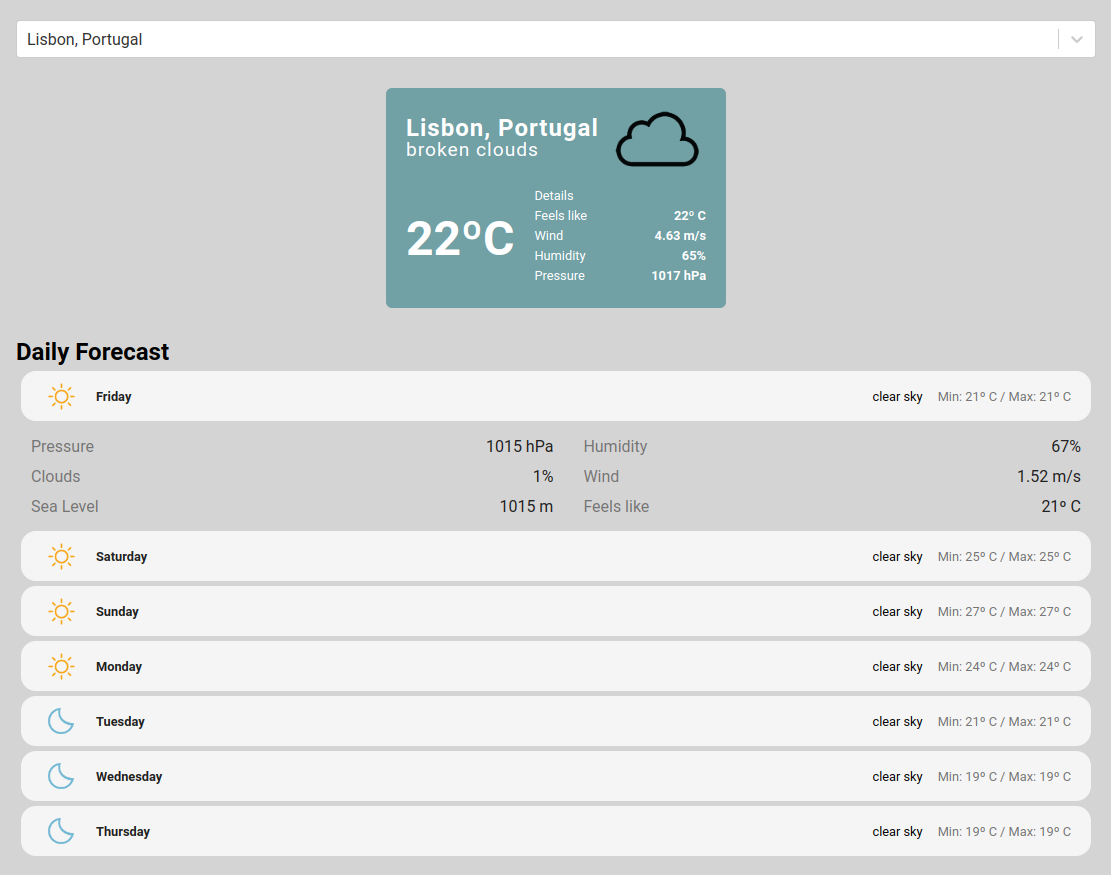Click the moon icon for Thursday
1111x875 pixels.
click(62, 831)
